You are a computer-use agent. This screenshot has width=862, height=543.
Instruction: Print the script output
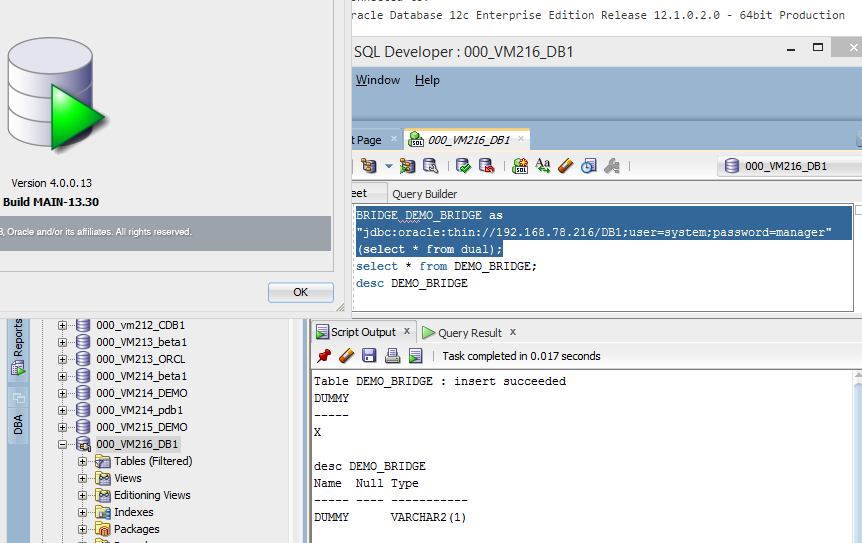392,356
